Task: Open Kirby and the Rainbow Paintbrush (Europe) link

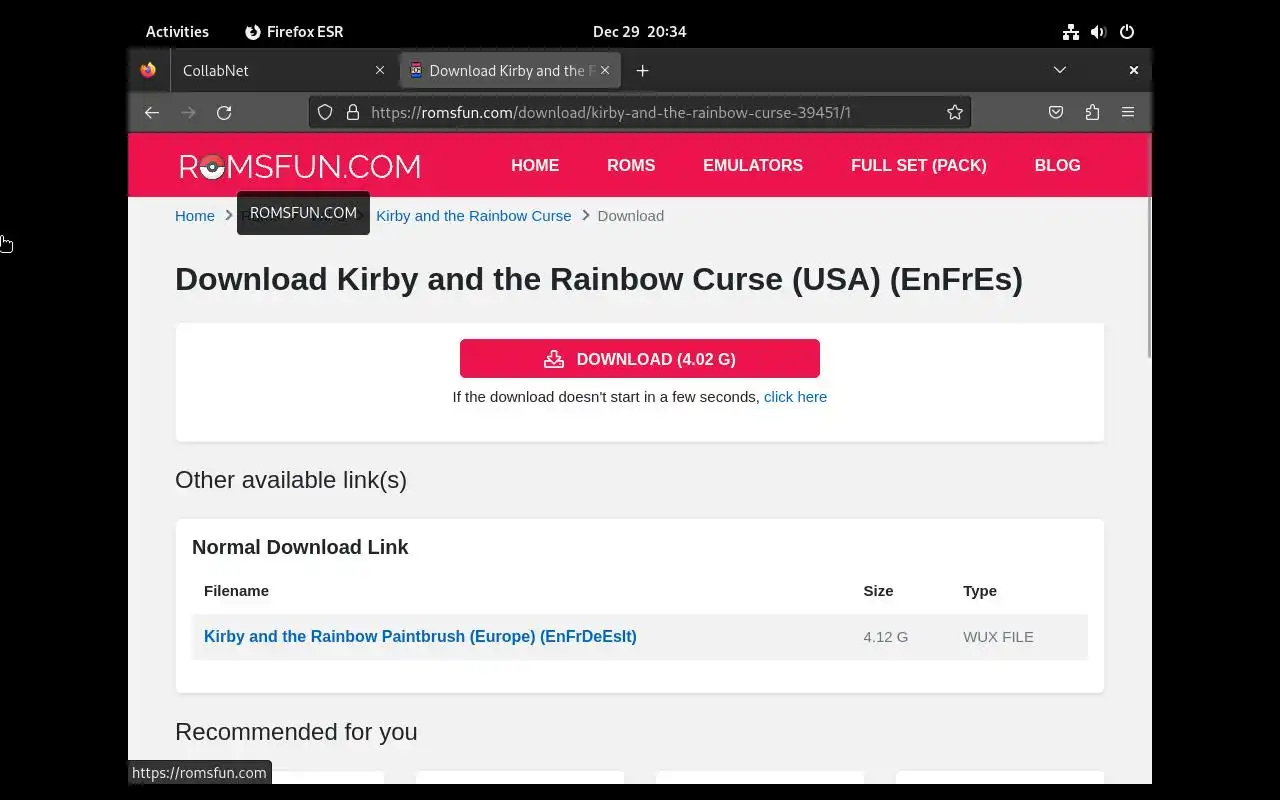Action: (420, 637)
